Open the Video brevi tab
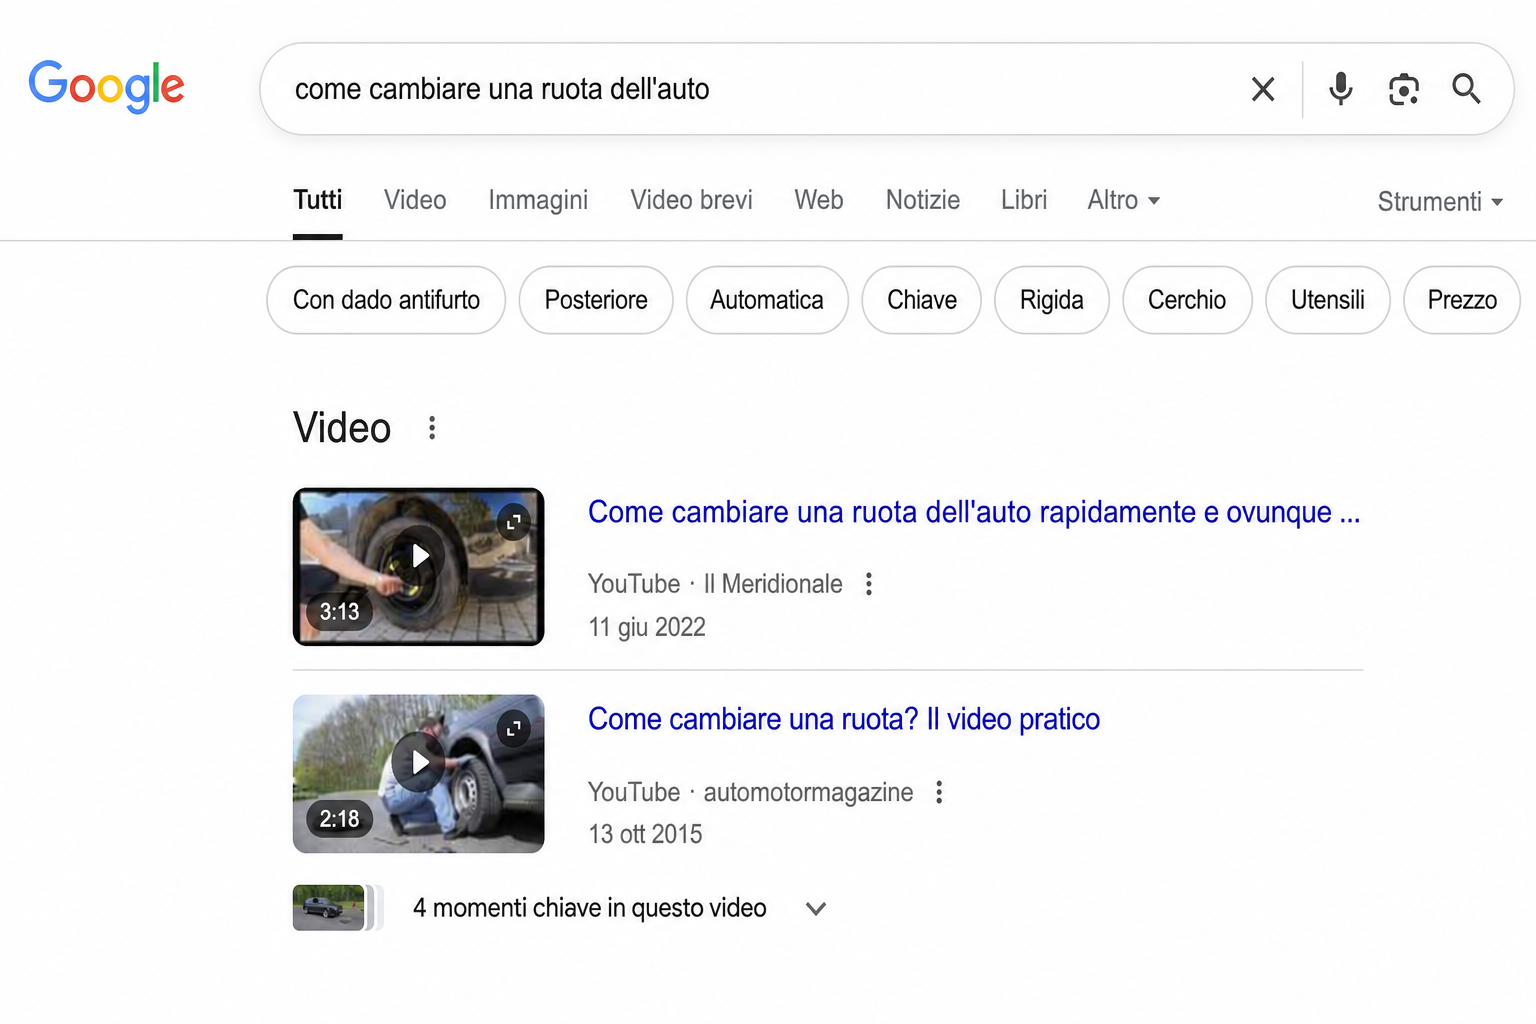This screenshot has height=1024, width=1536. tap(691, 200)
